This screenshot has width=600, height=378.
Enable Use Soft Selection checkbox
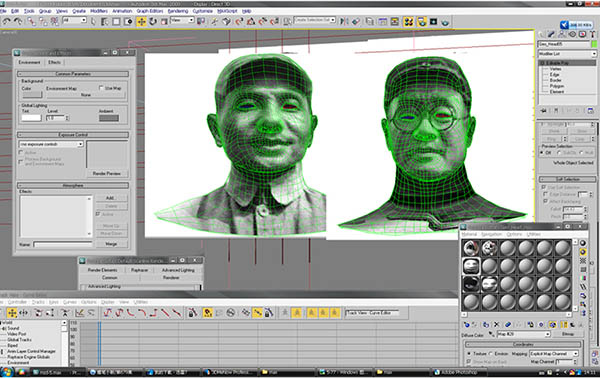point(544,187)
